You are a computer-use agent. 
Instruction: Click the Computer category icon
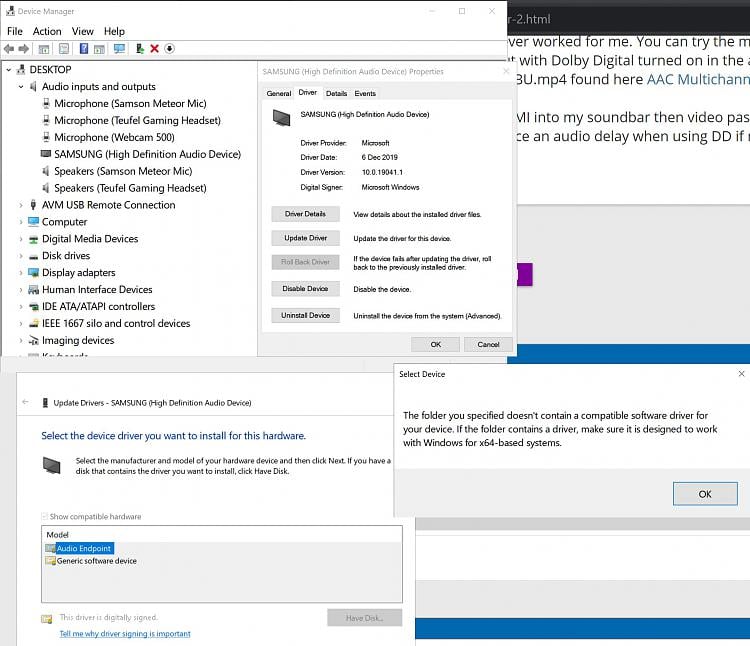33,221
